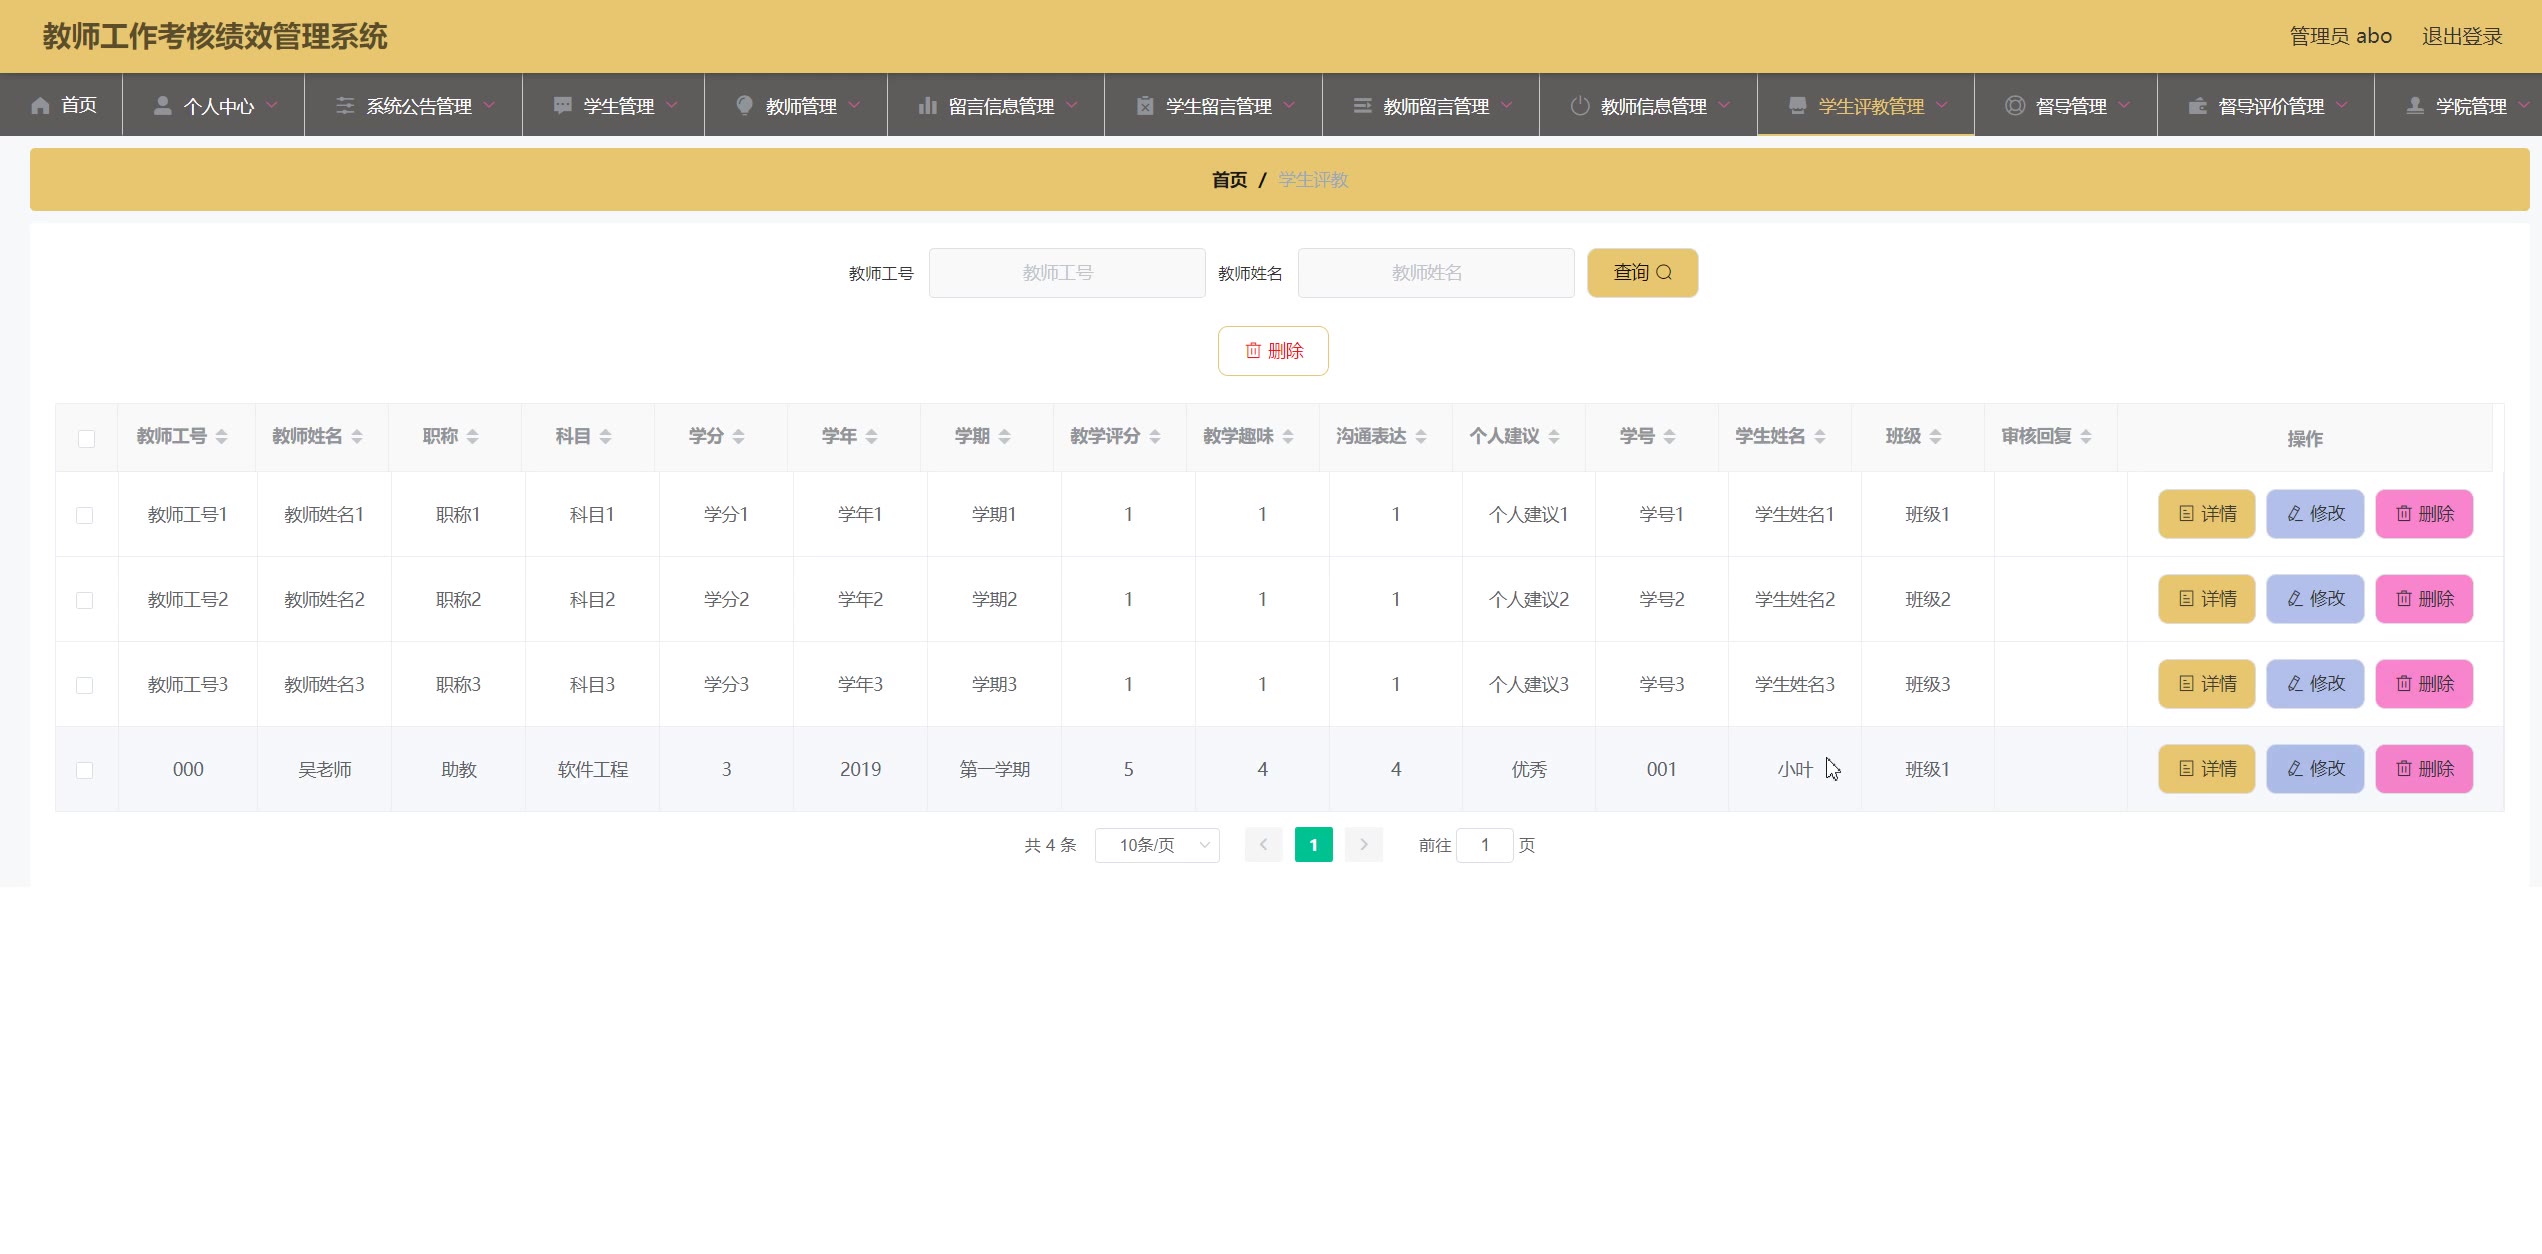Click the home icon in navigation bar
Screen dimensions: 2542x1254
(40, 106)
